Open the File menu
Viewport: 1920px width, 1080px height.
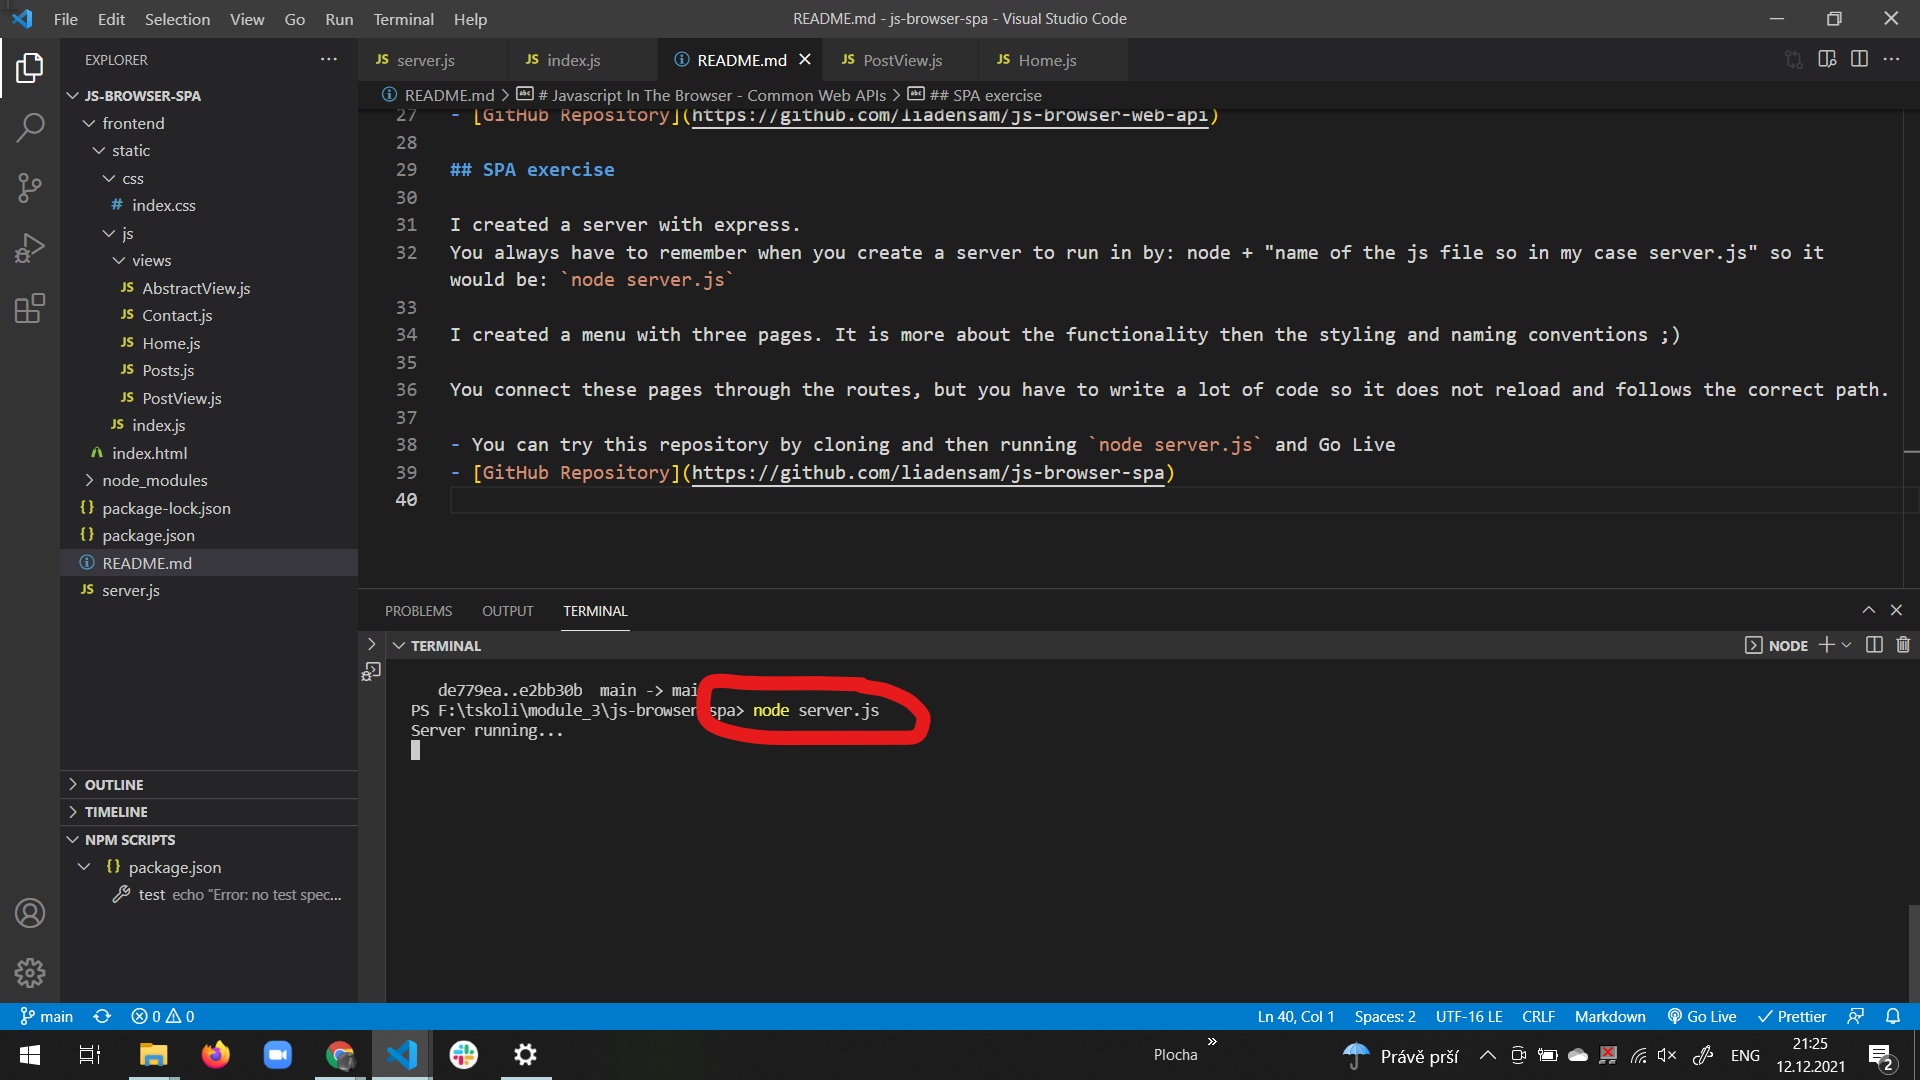point(65,19)
